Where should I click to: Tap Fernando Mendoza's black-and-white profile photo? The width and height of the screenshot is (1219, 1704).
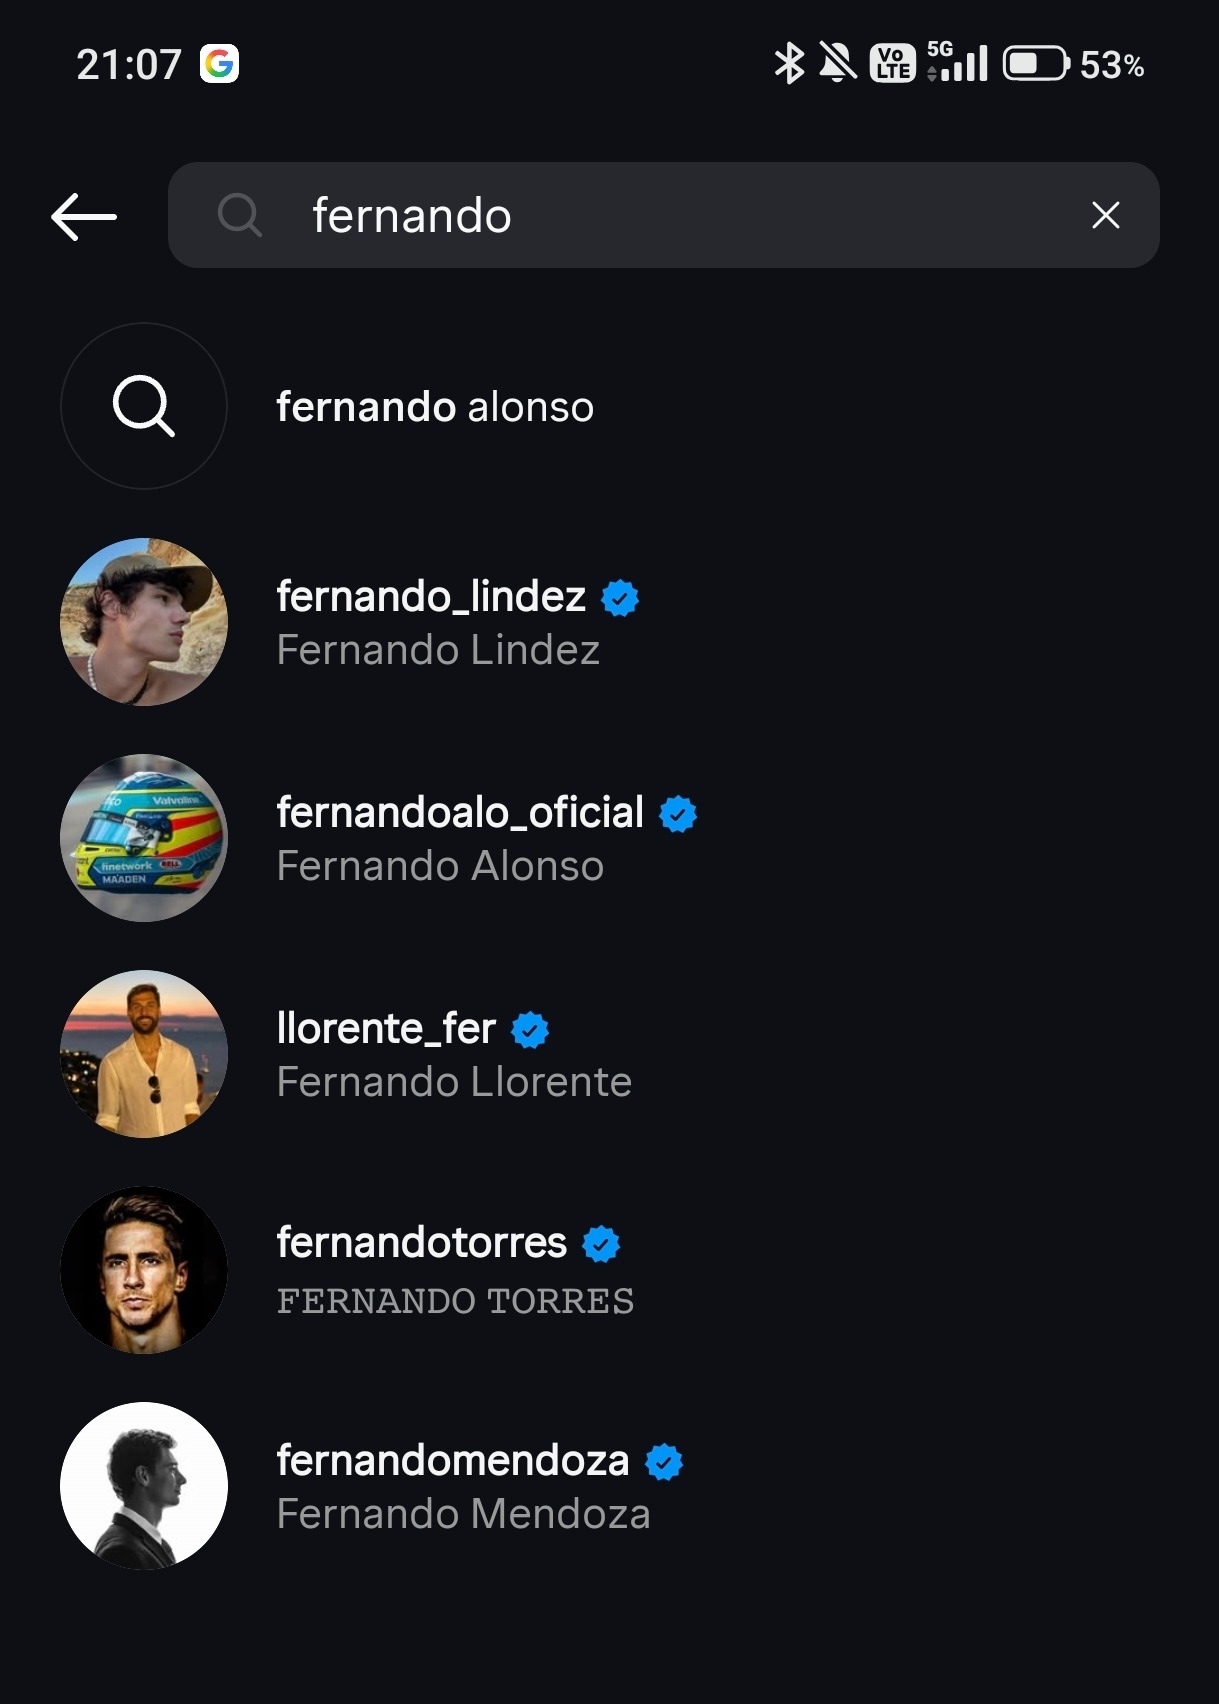tap(144, 1486)
